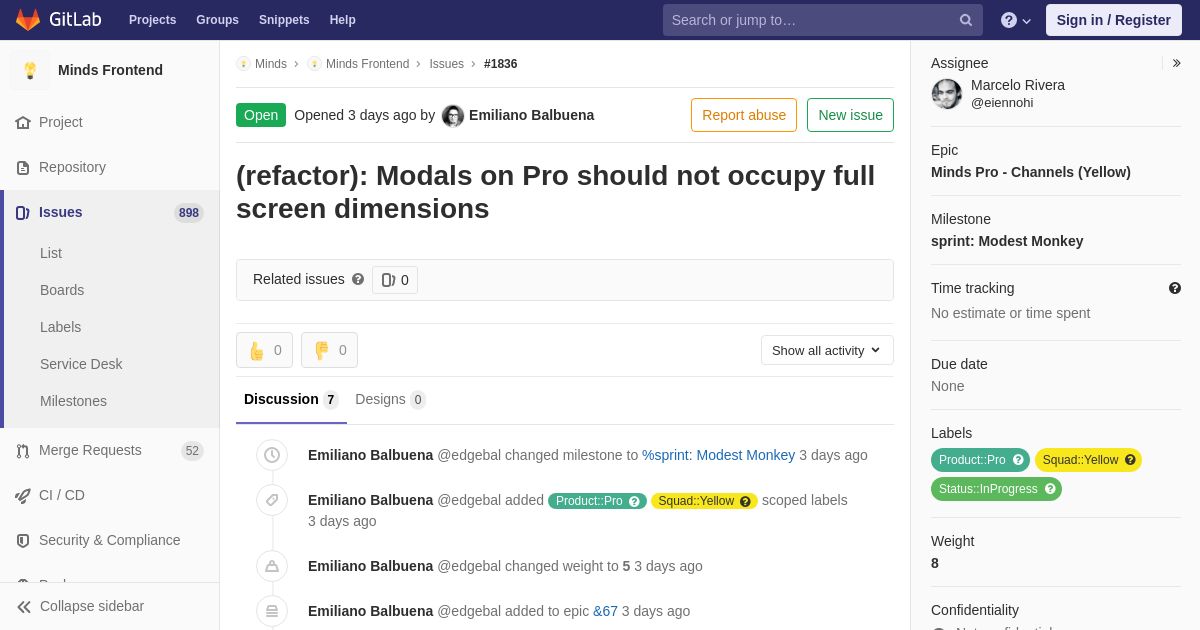Click the Merge Requests count 52 badge
This screenshot has height=630, width=1200.
[192, 451]
